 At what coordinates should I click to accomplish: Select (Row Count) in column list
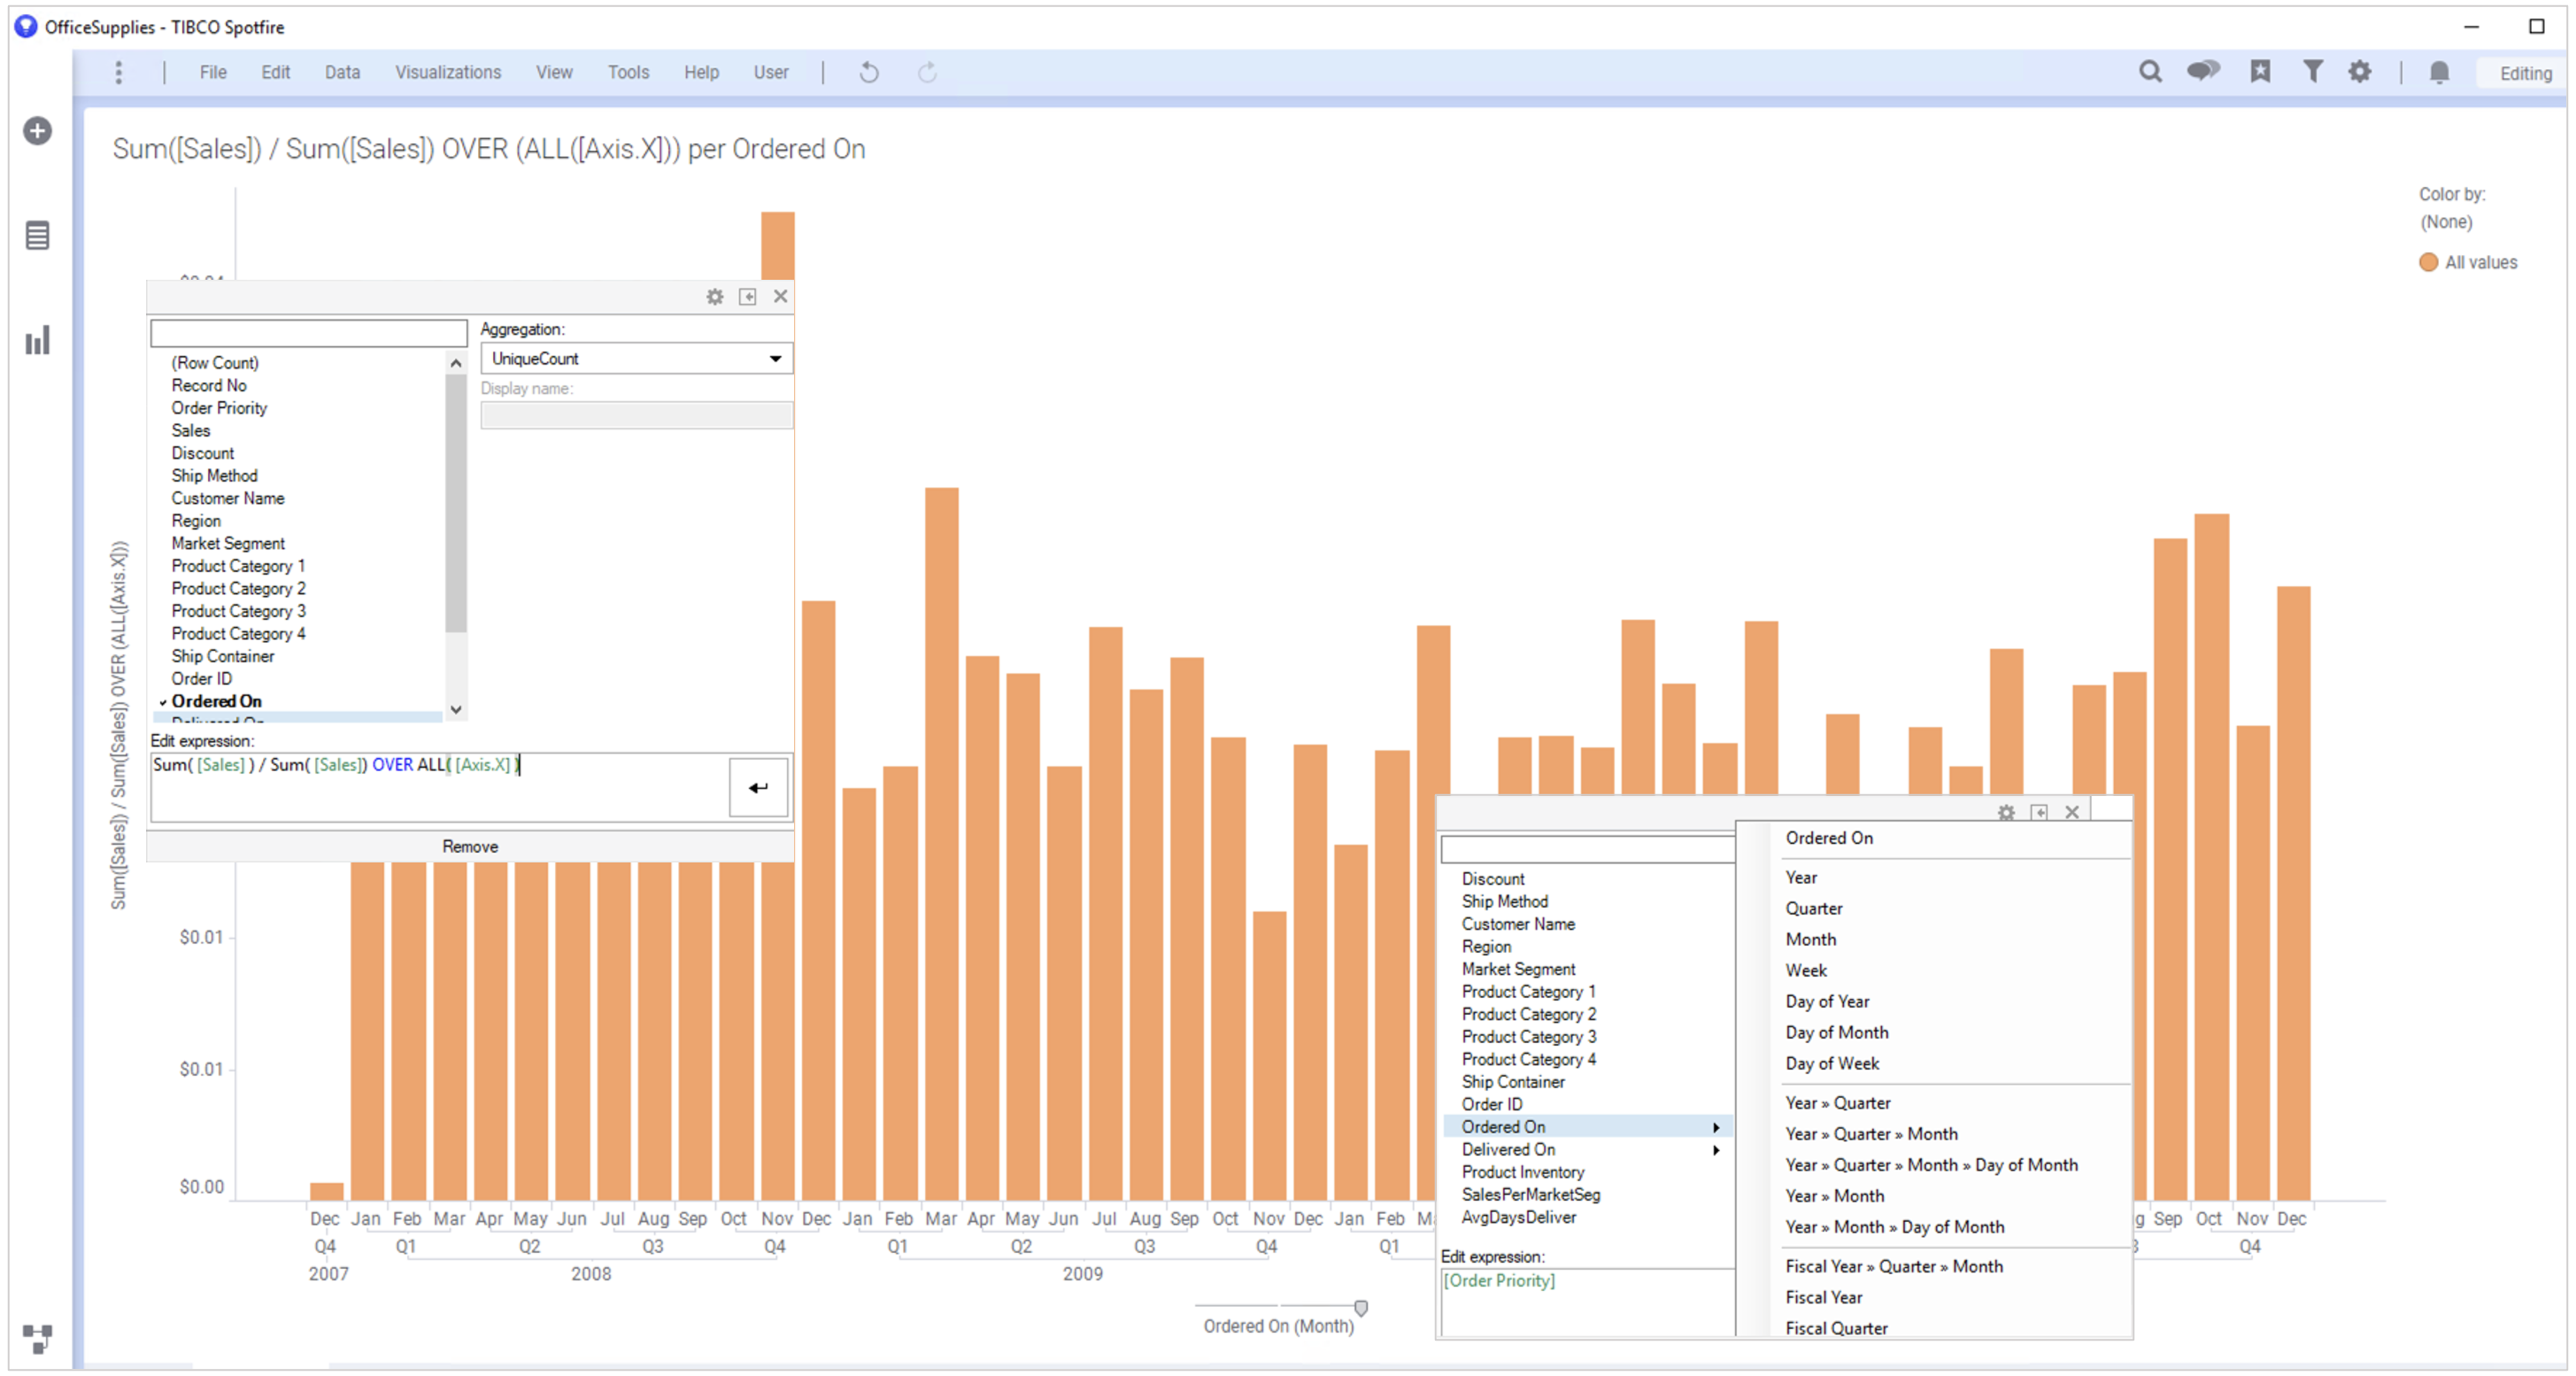pos(214,363)
